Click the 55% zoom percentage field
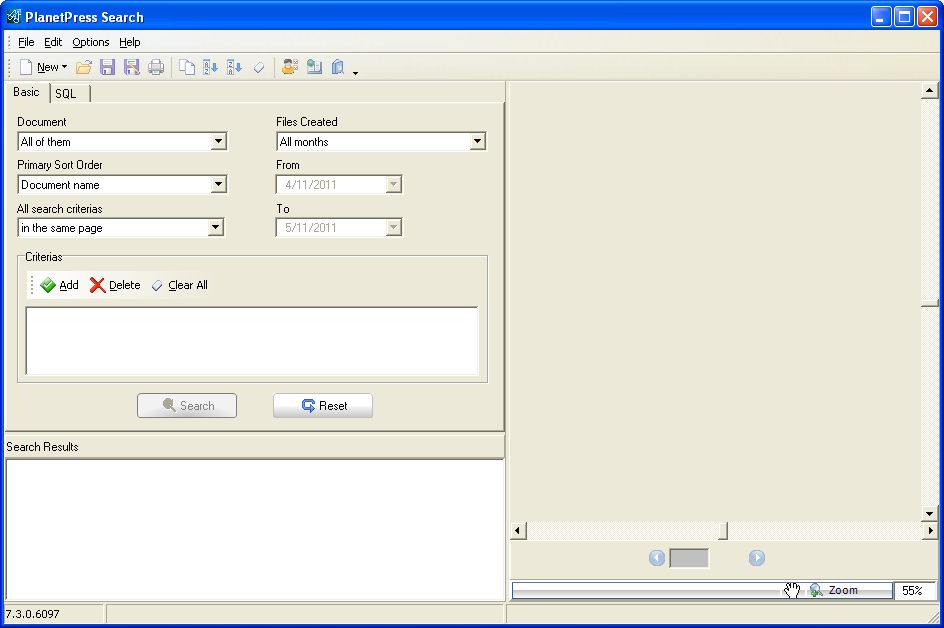Screen dimensions: 944x628 (x=914, y=591)
